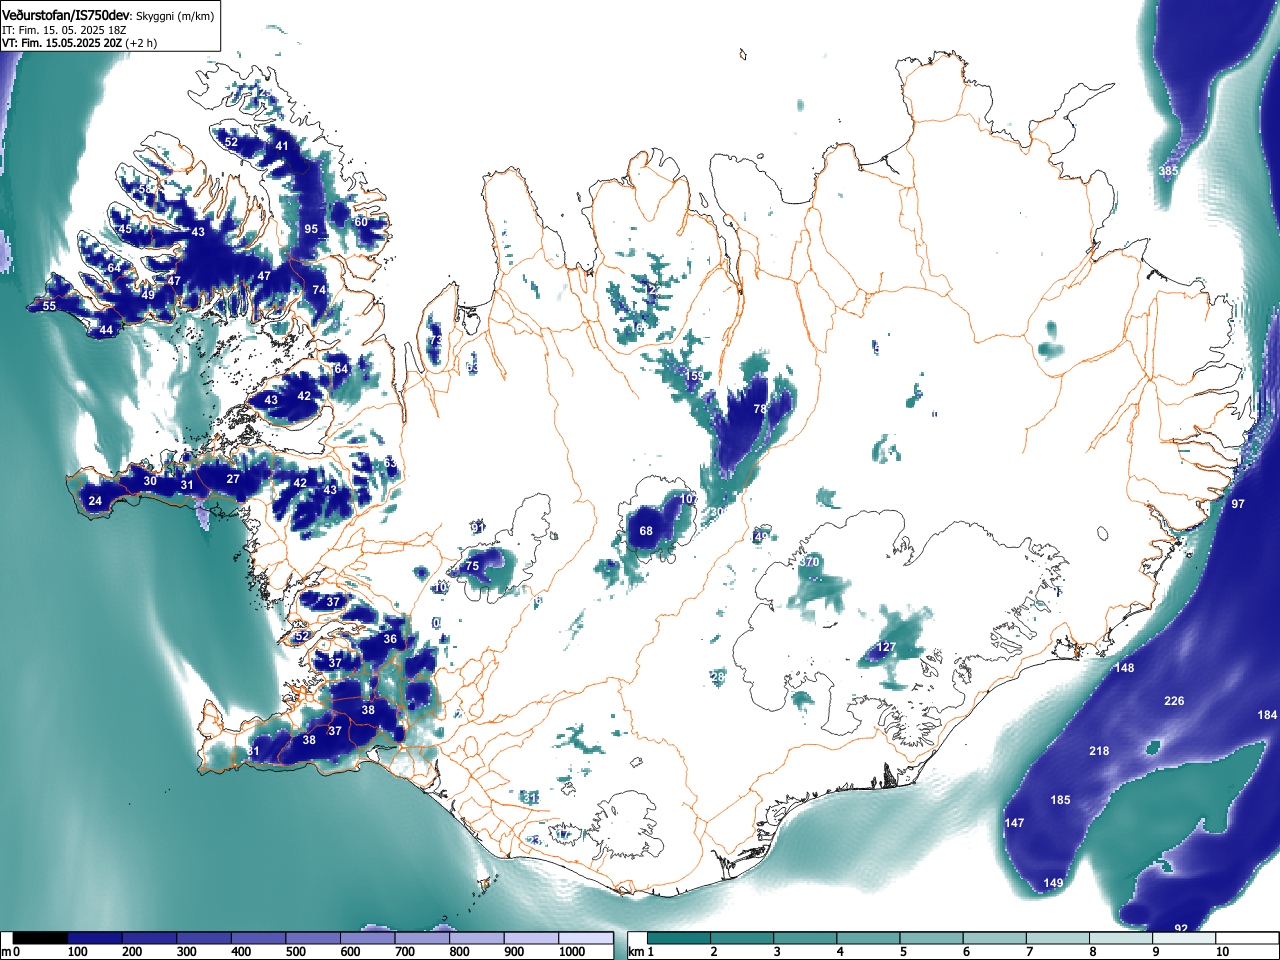
Task: Click the 'km 1' label on the kilometer scale
Action: coord(641,953)
